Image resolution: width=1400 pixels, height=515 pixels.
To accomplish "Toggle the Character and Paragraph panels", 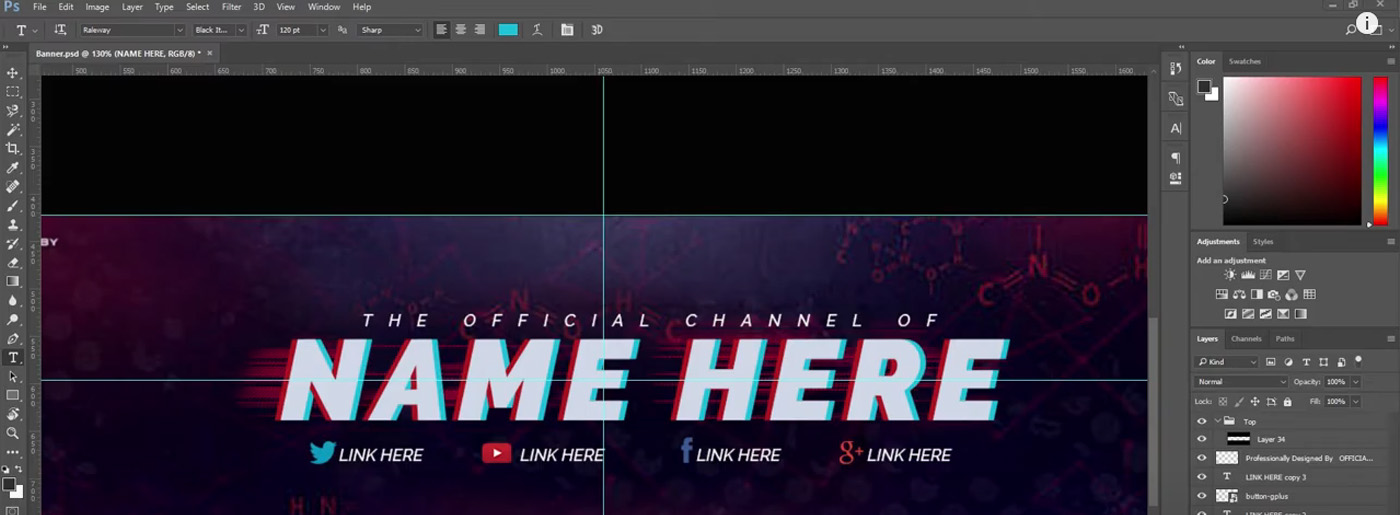I will (x=567, y=30).
